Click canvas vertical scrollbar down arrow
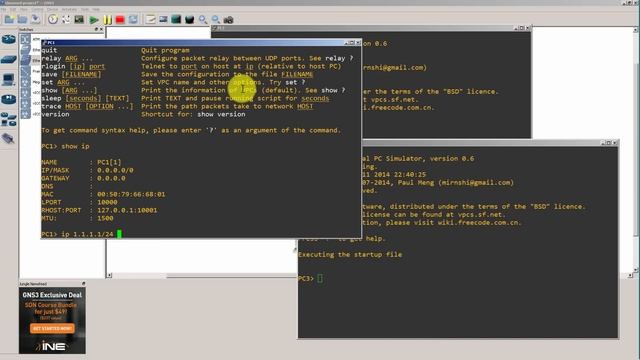This screenshot has width=640, height=360. point(636,270)
